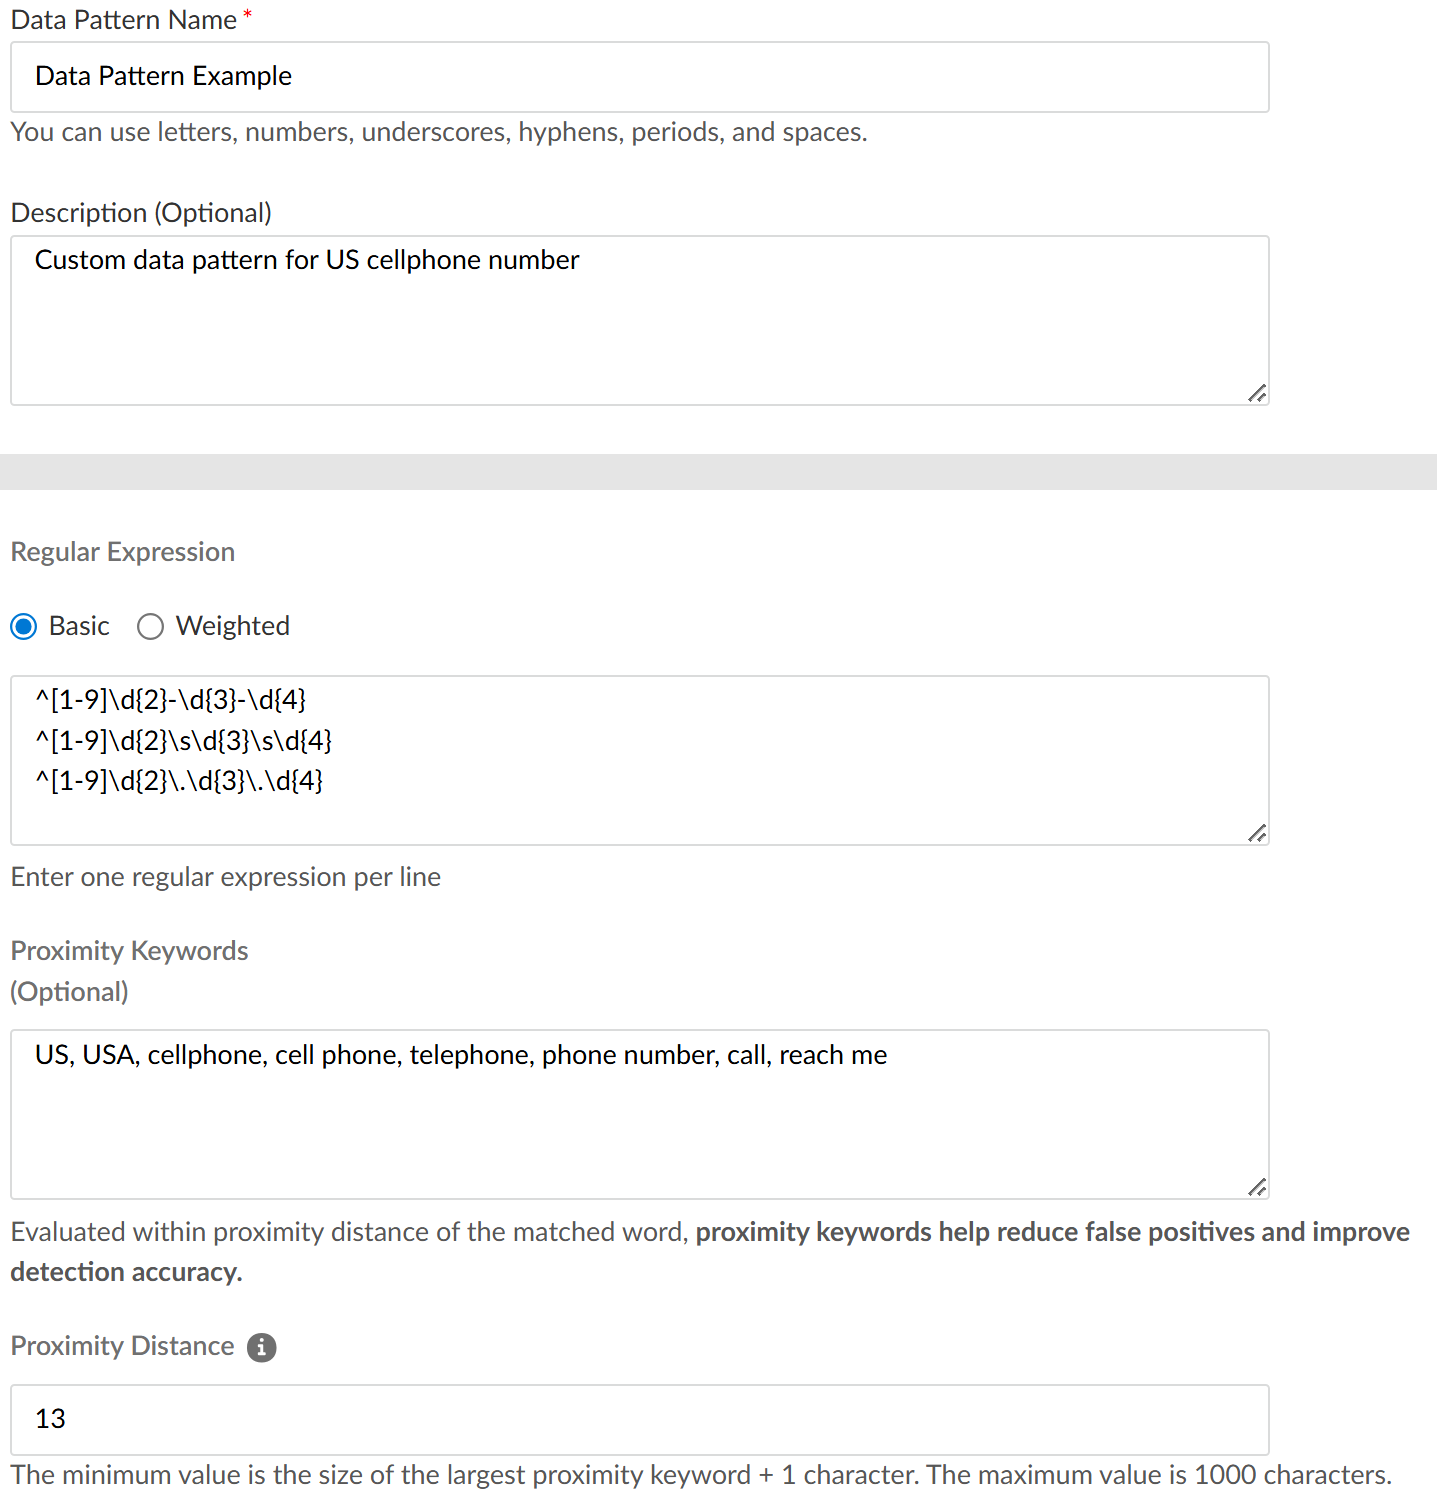Click into the Description text area
The height and width of the screenshot is (1512, 1437).
(640, 330)
